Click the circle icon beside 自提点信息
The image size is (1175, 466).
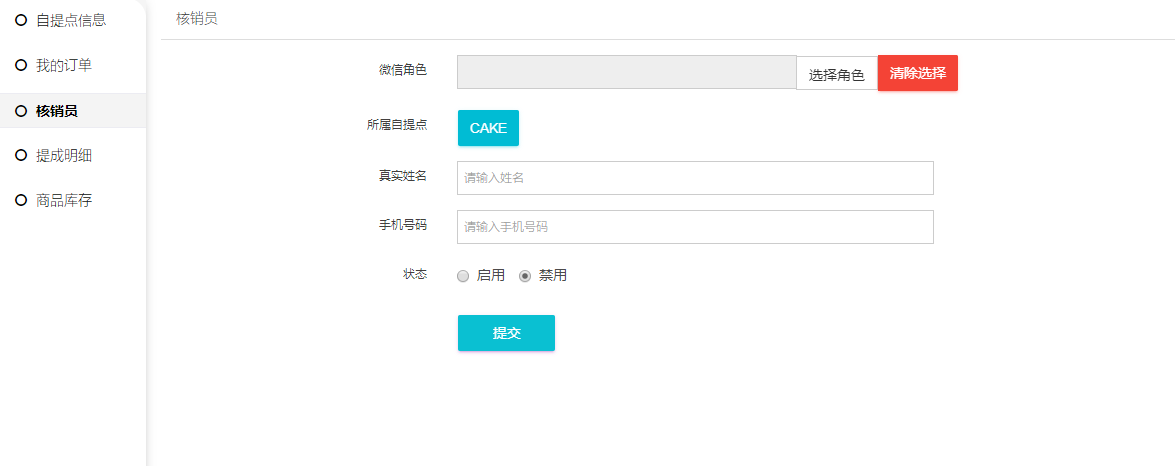pos(21,20)
